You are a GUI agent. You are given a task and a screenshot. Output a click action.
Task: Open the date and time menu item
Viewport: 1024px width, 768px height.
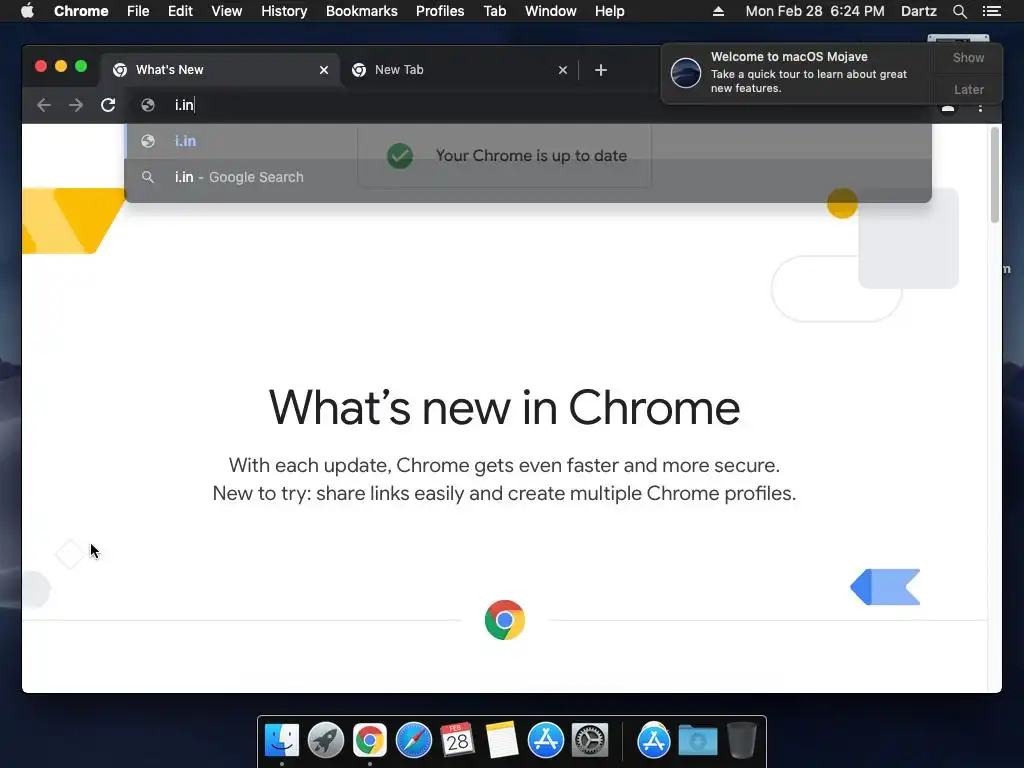pos(815,11)
